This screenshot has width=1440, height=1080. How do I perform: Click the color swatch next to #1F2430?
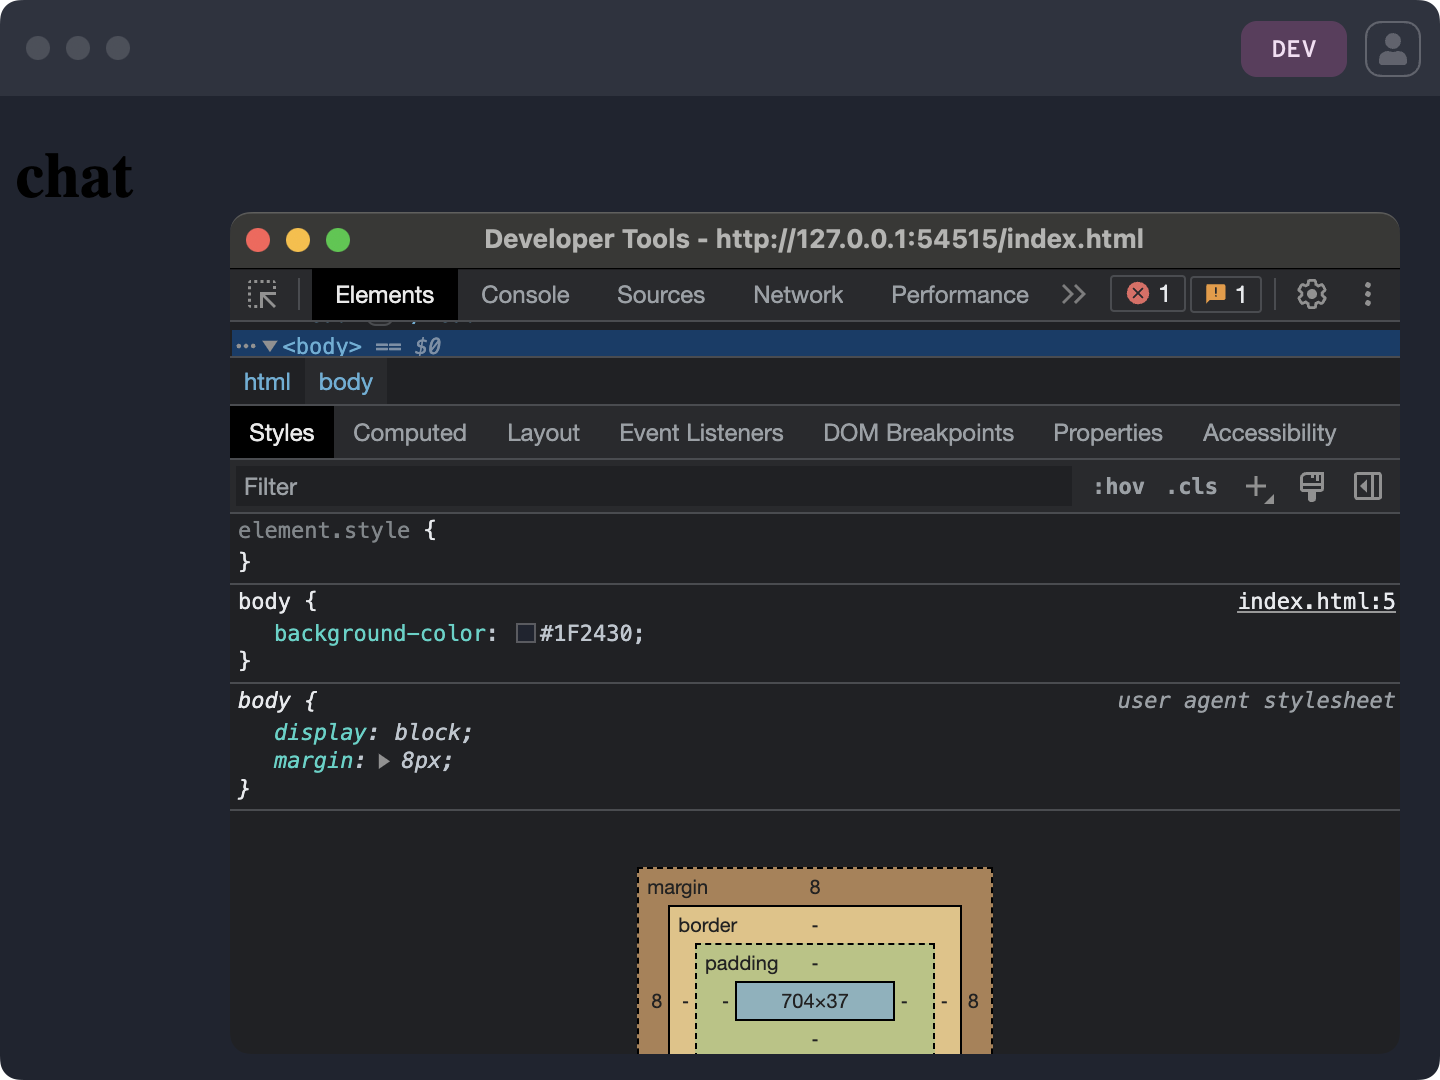pyautogui.click(x=525, y=633)
